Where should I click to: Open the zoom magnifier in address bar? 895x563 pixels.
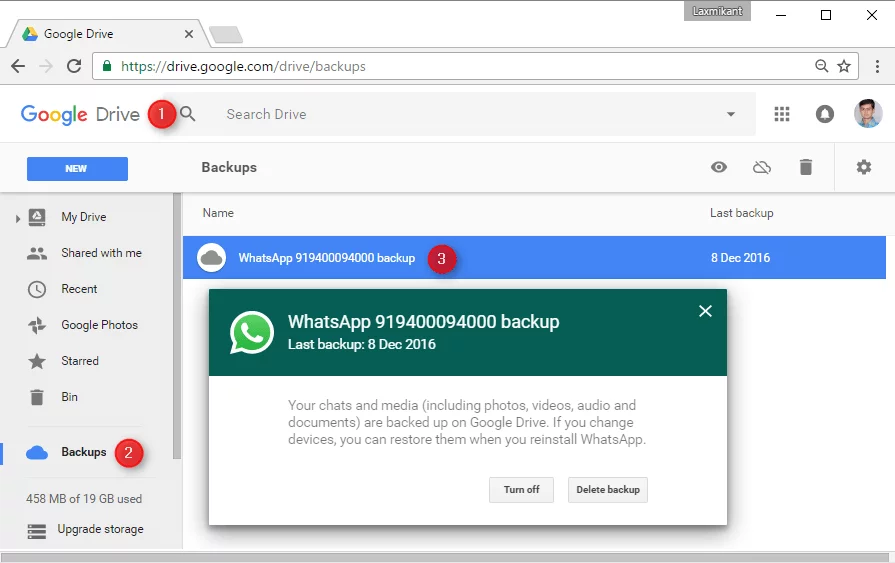821,66
